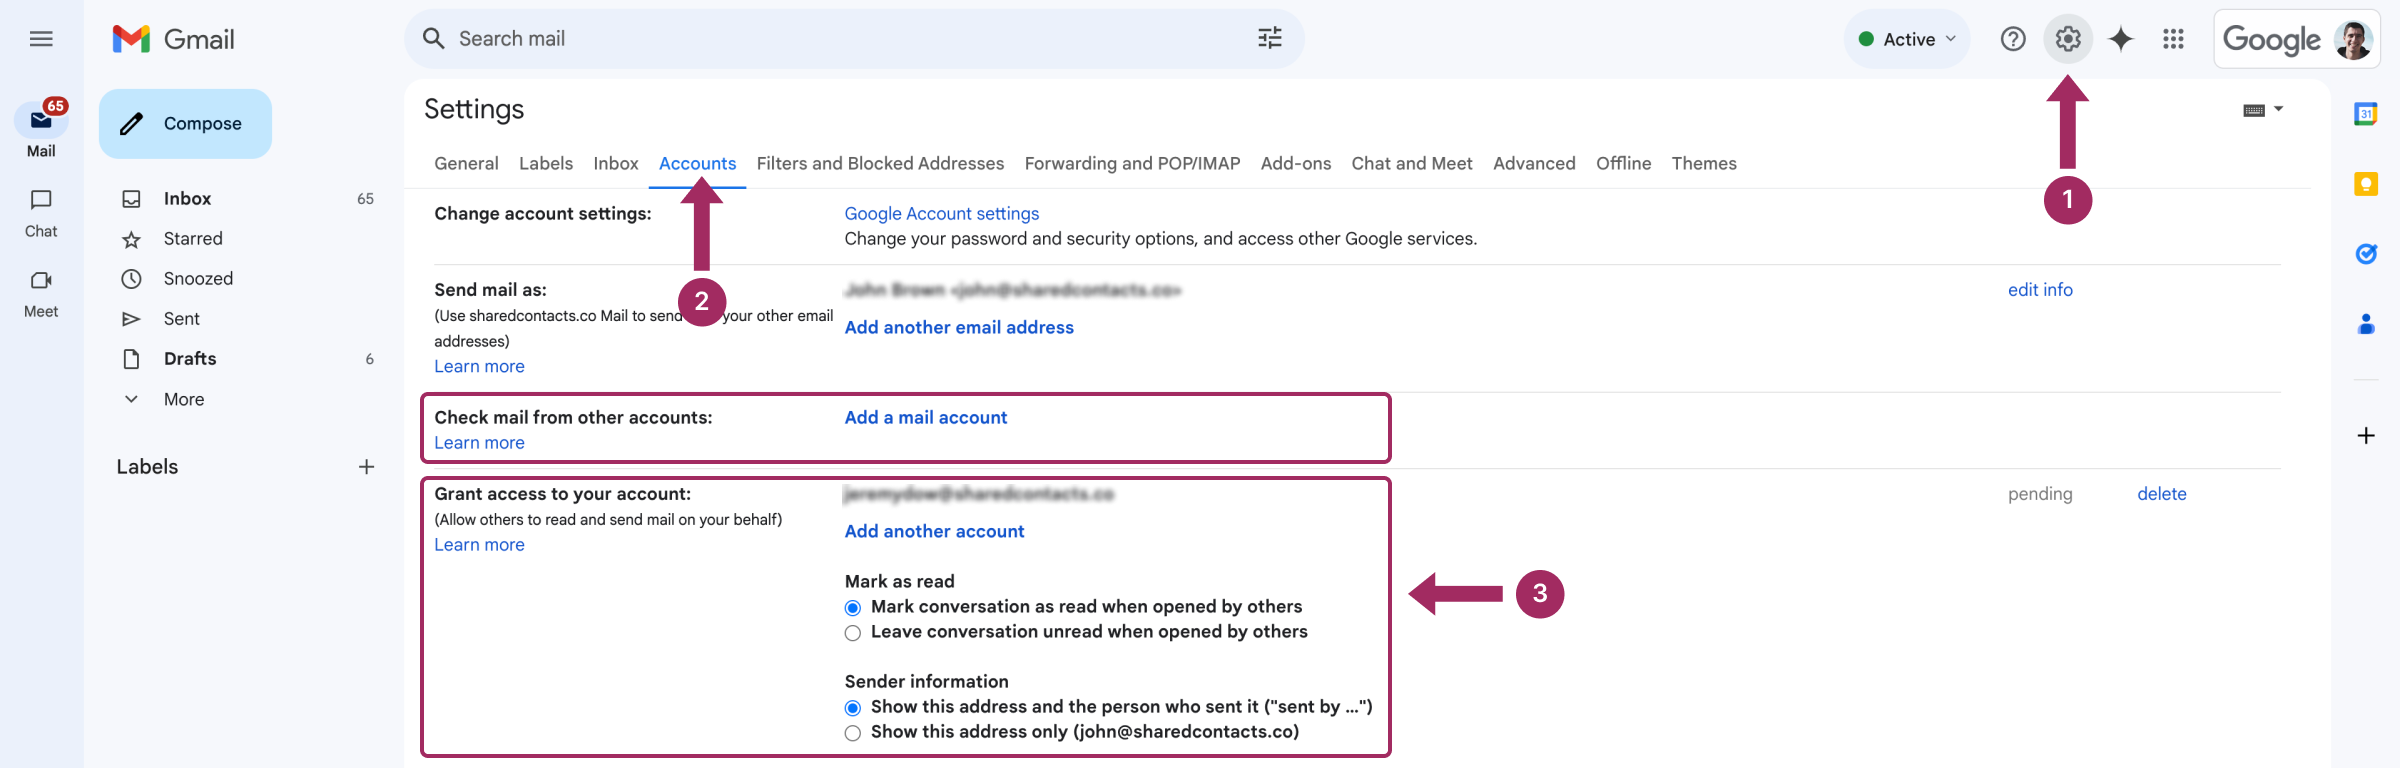Screen dimensions: 2400x769
Task: Switch to the Add-ons tab
Action: 1296,164
